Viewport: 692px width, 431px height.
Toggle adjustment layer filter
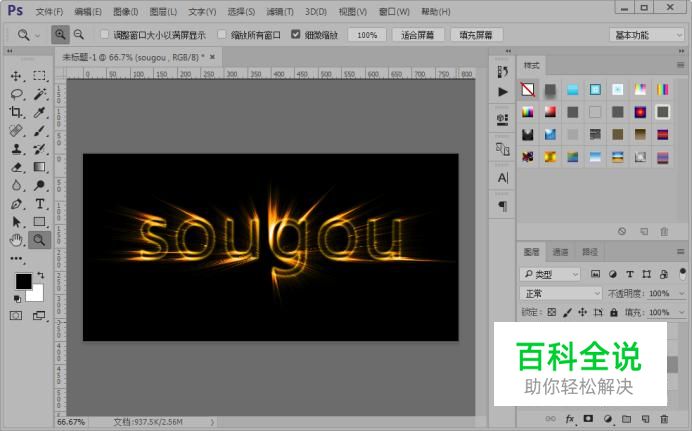[x=613, y=274]
